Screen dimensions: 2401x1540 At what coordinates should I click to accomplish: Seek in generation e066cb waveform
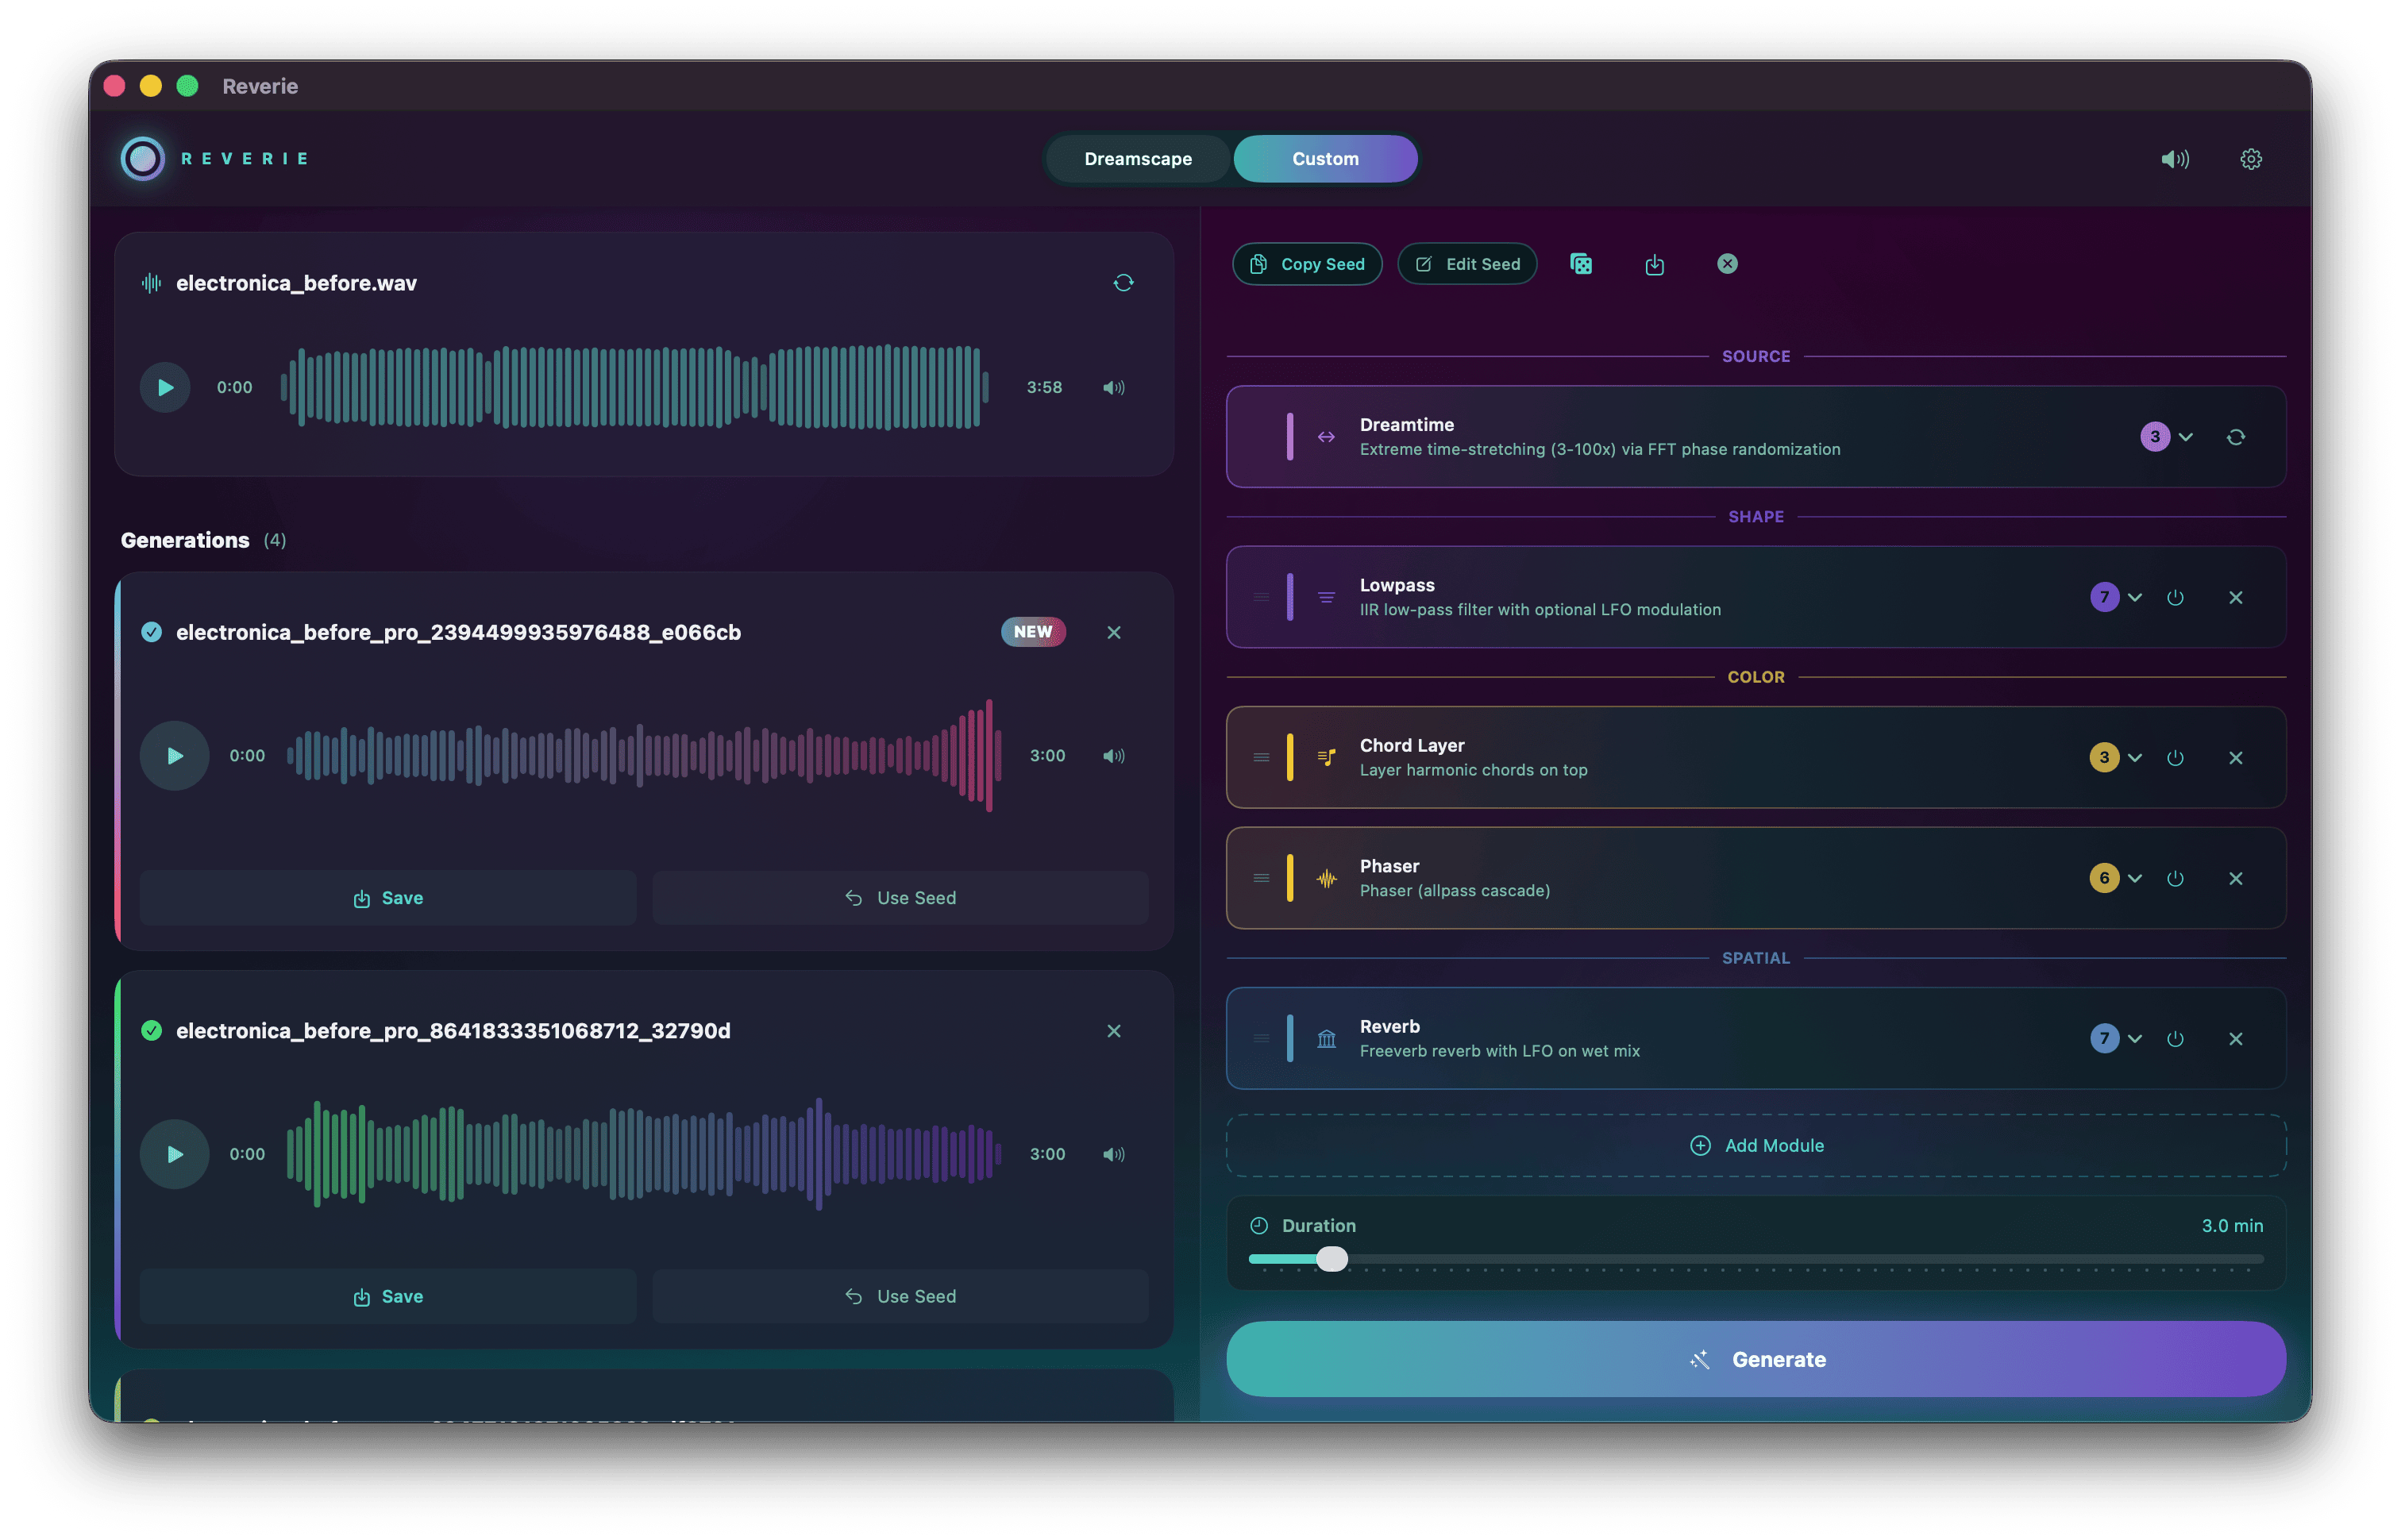tap(644, 756)
